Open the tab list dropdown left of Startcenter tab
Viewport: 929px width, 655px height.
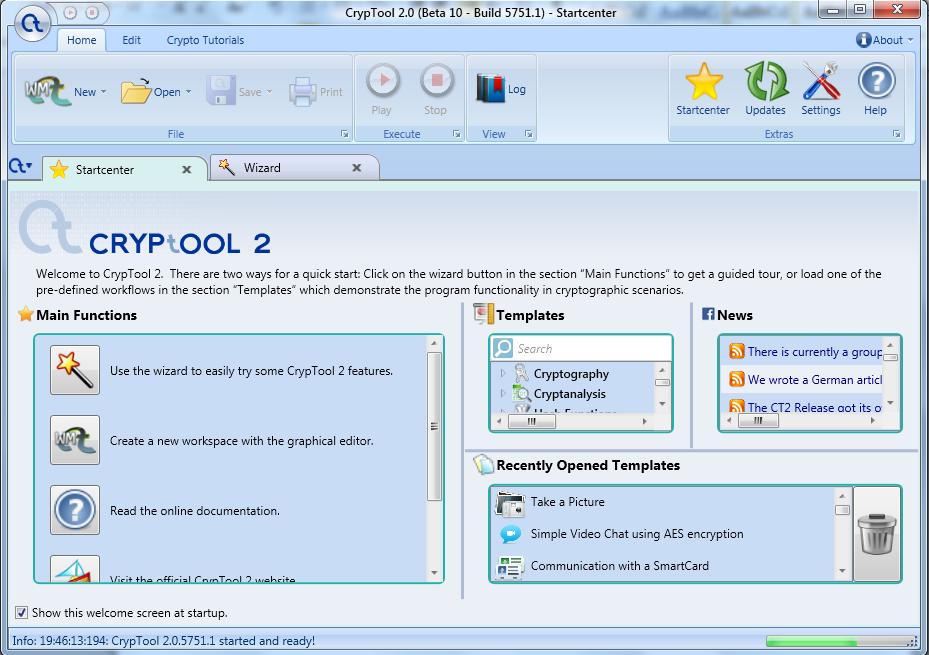[21, 167]
